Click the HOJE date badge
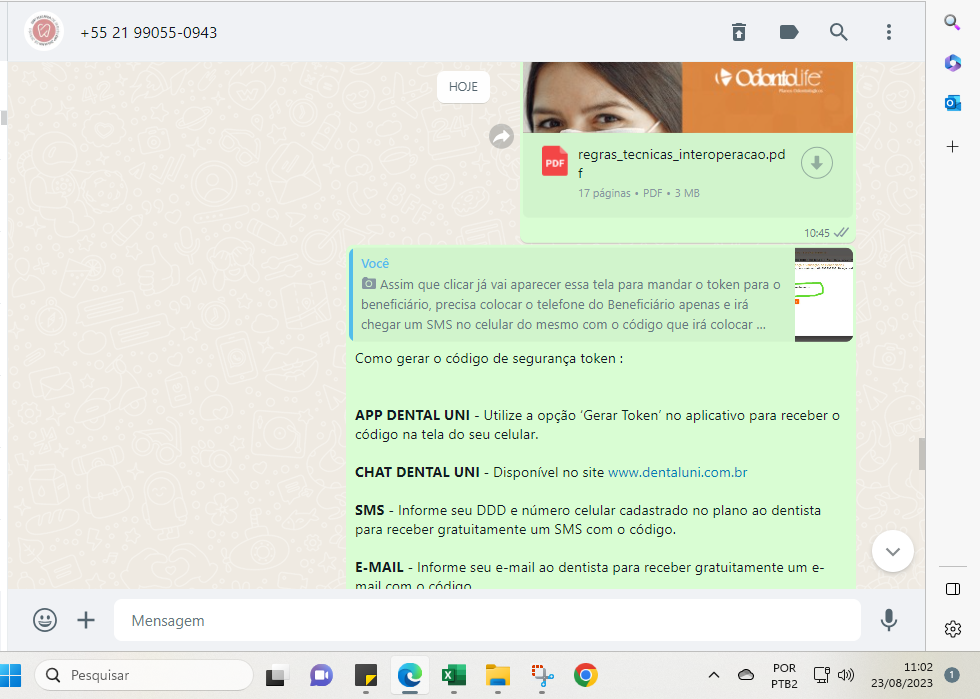This screenshot has height=699, width=980. tap(463, 87)
